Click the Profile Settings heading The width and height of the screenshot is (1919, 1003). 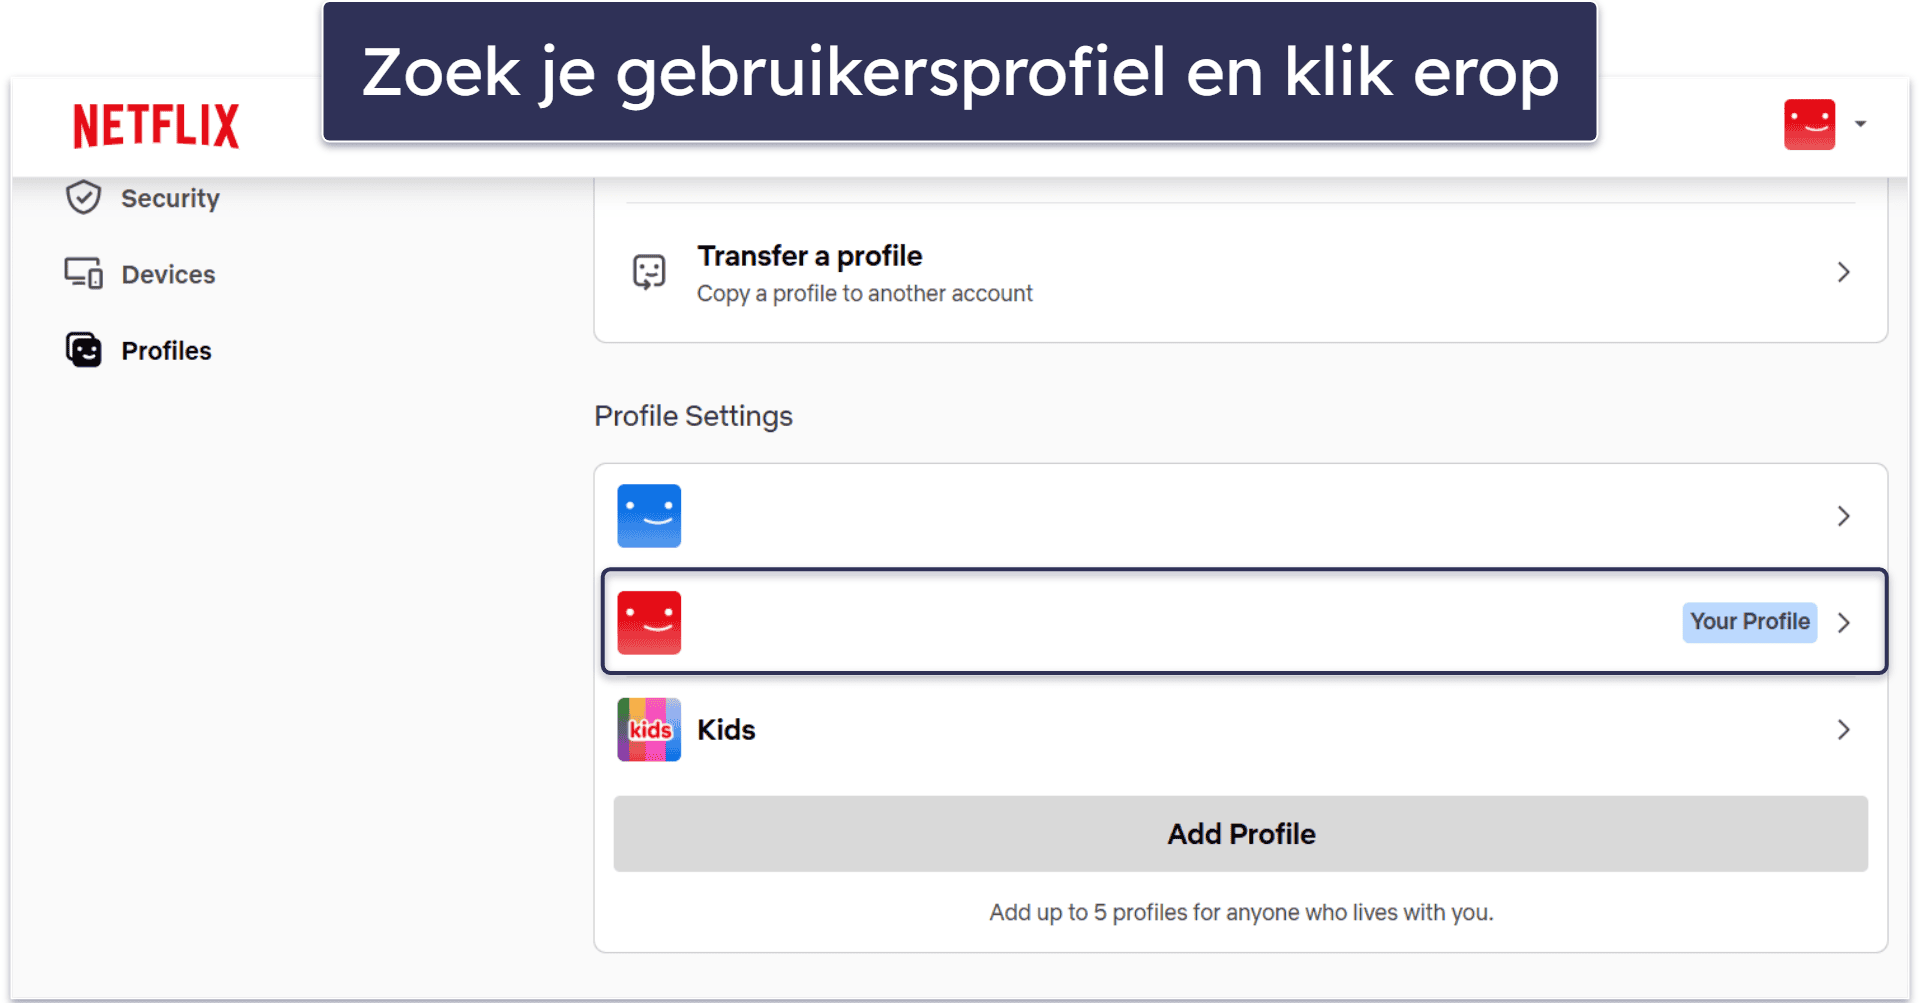point(693,416)
